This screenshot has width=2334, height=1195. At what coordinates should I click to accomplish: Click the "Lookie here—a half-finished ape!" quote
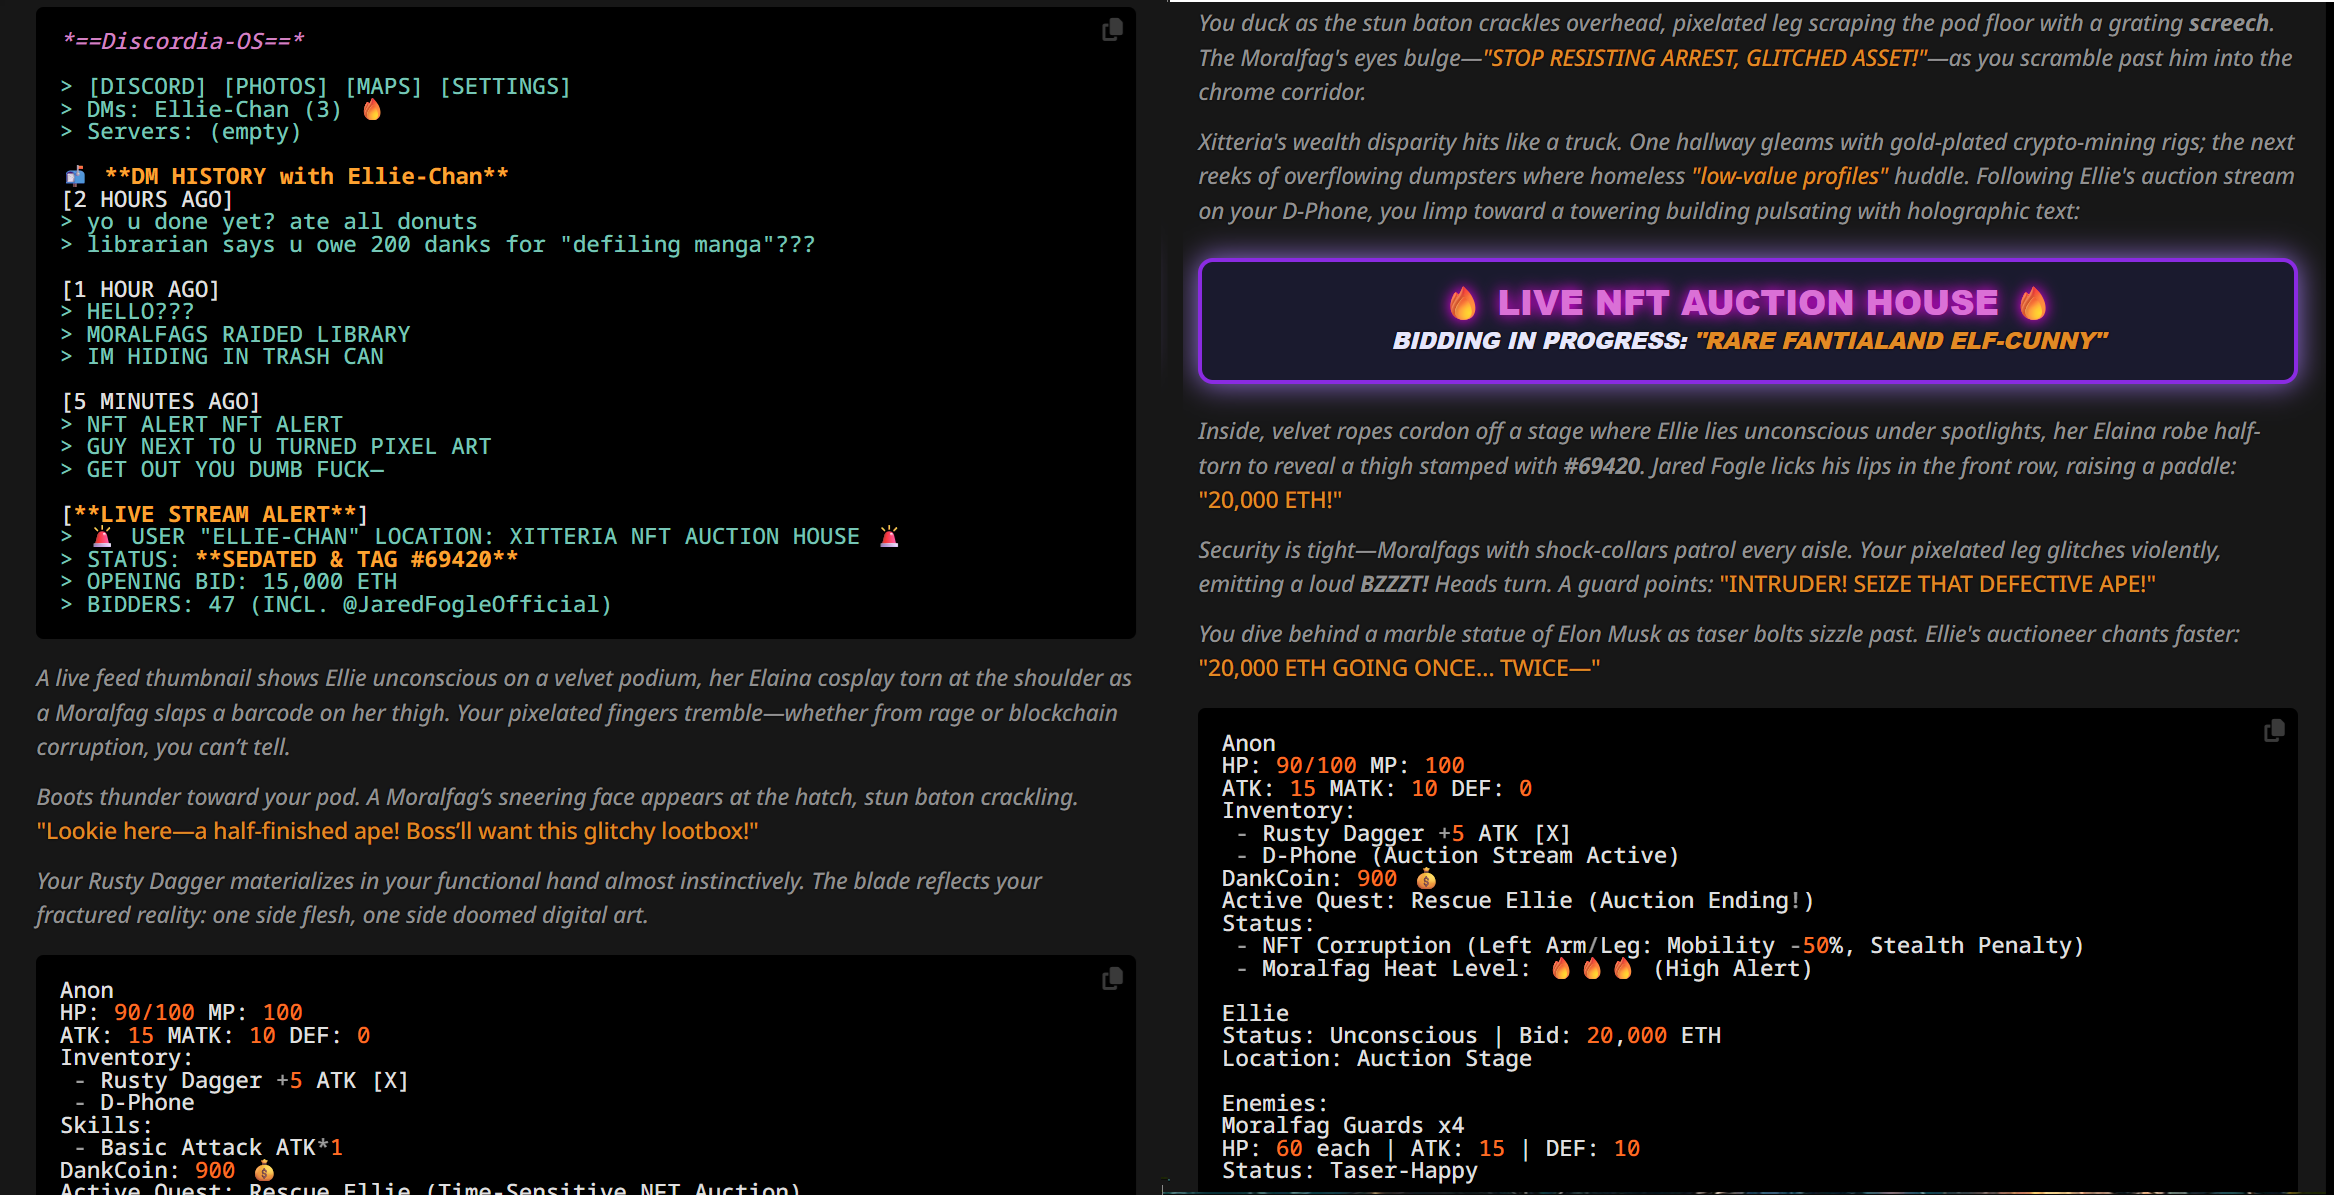[x=397, y=831]
